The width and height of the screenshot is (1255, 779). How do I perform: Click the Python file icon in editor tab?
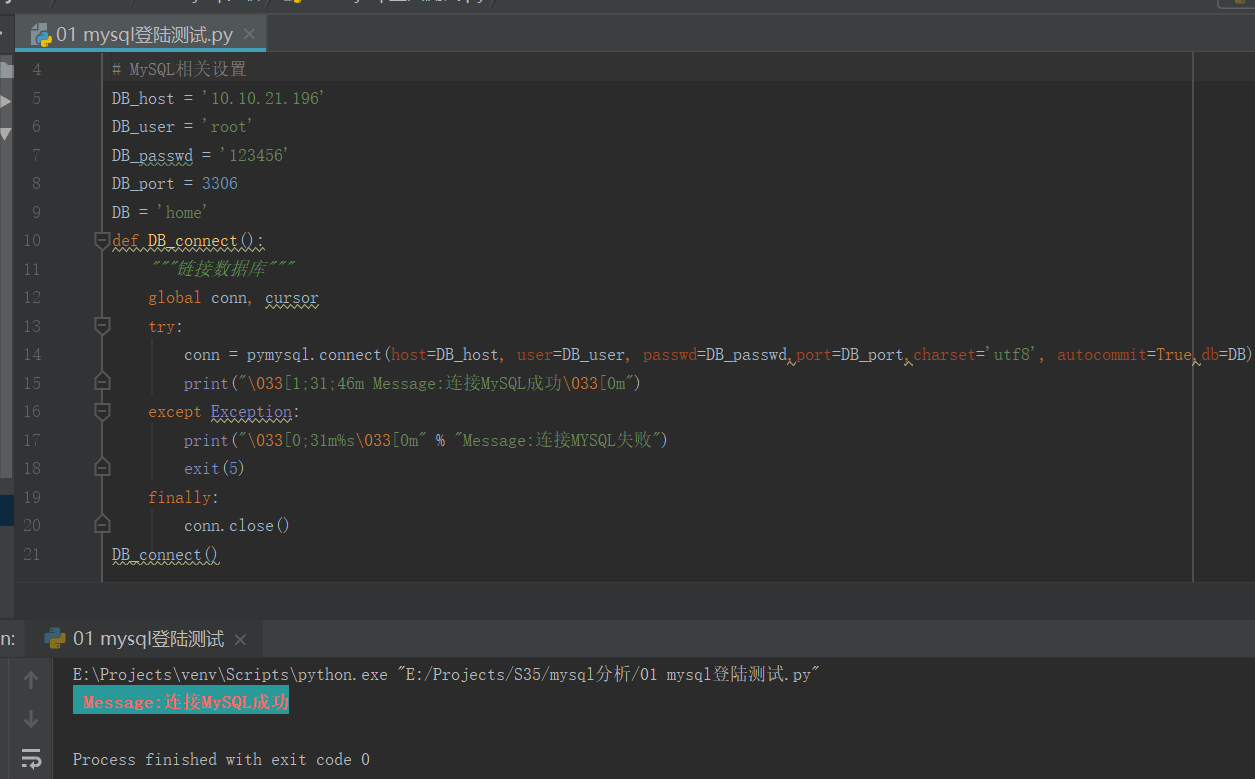(x=41, y=35)
